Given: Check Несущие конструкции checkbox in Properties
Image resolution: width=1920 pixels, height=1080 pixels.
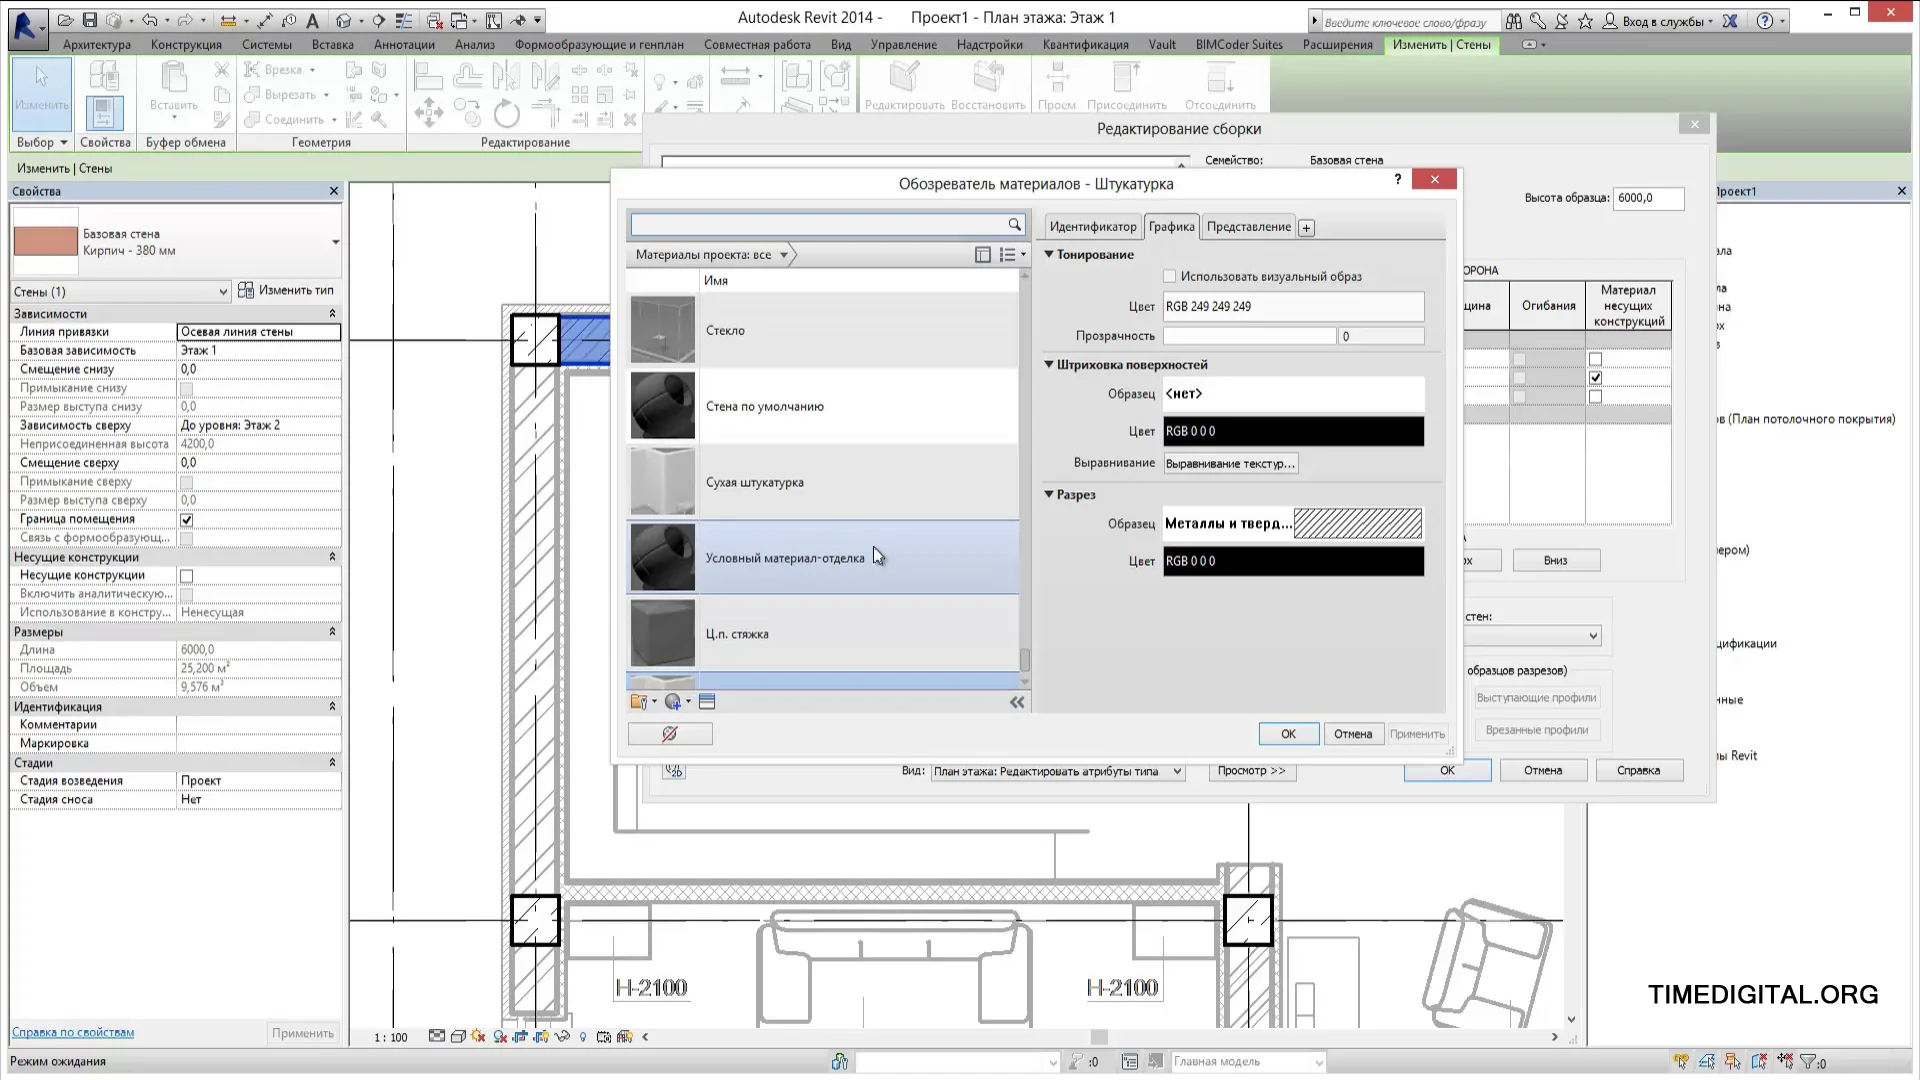Looking at the screenshot, I should tap(186, 576).
